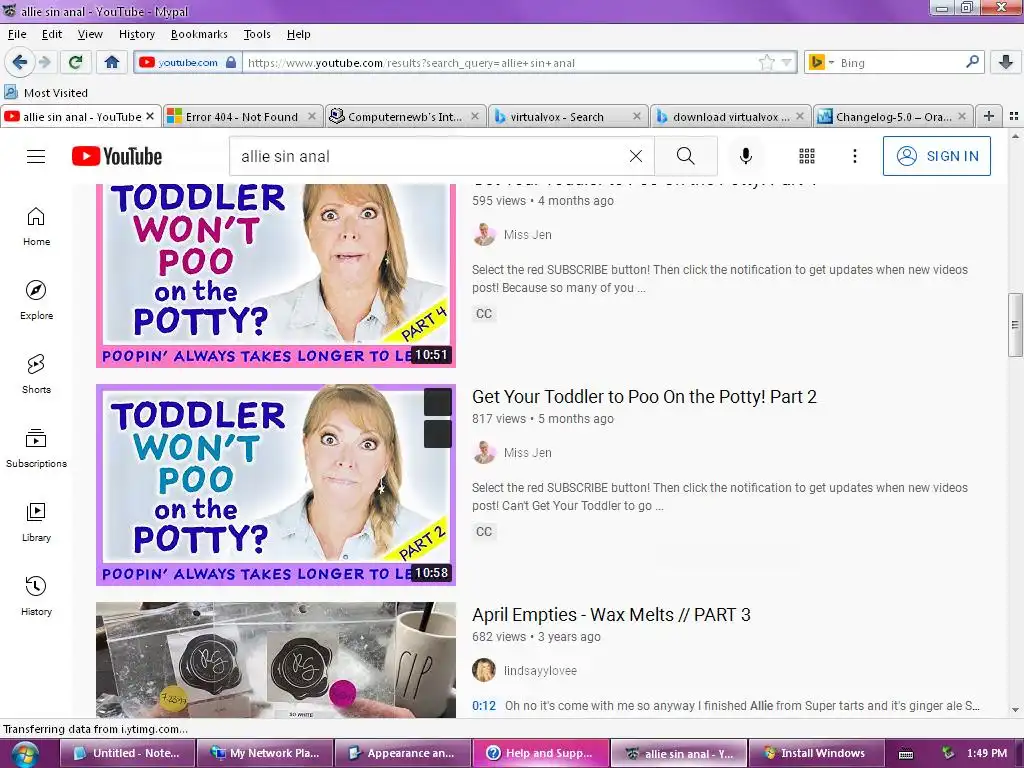Screen dimensions: 1024x768
Task: Close the Changelog-5.0 tab
Action: click(962, 116)
